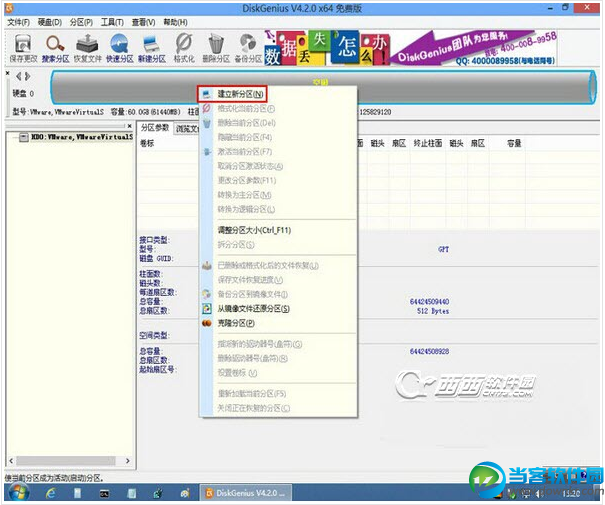Select 克隆分区(P) in context menu

click(236, 323)
